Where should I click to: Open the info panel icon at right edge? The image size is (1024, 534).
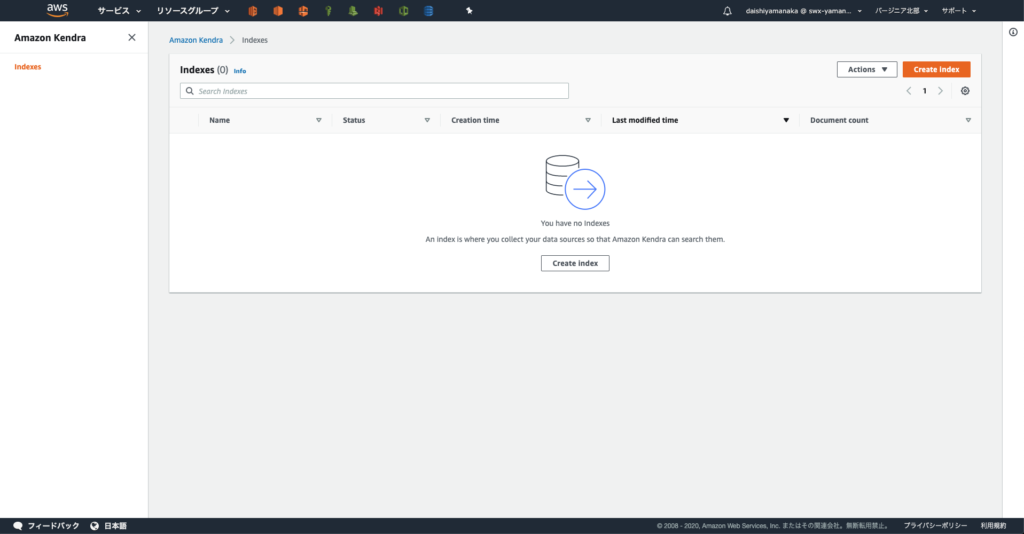point(1013,32)
